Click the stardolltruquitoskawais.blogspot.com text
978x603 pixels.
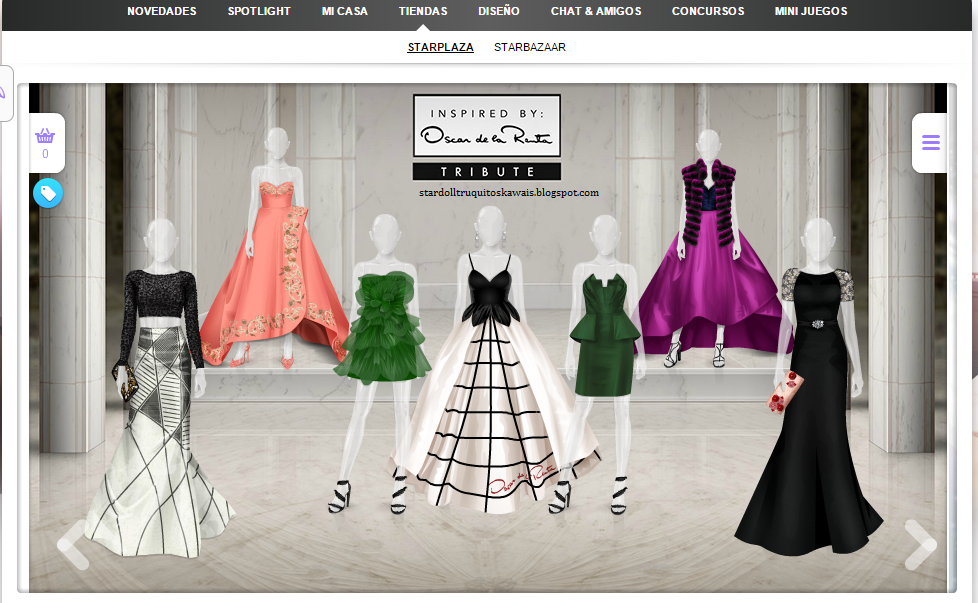(509, 193)
